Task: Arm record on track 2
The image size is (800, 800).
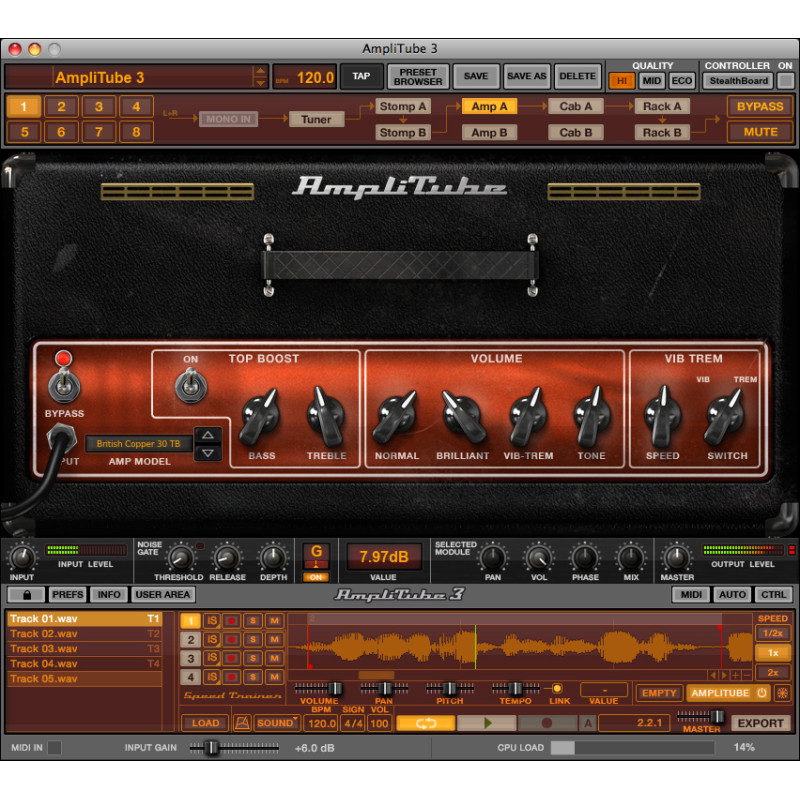Action: click(231, 640)
